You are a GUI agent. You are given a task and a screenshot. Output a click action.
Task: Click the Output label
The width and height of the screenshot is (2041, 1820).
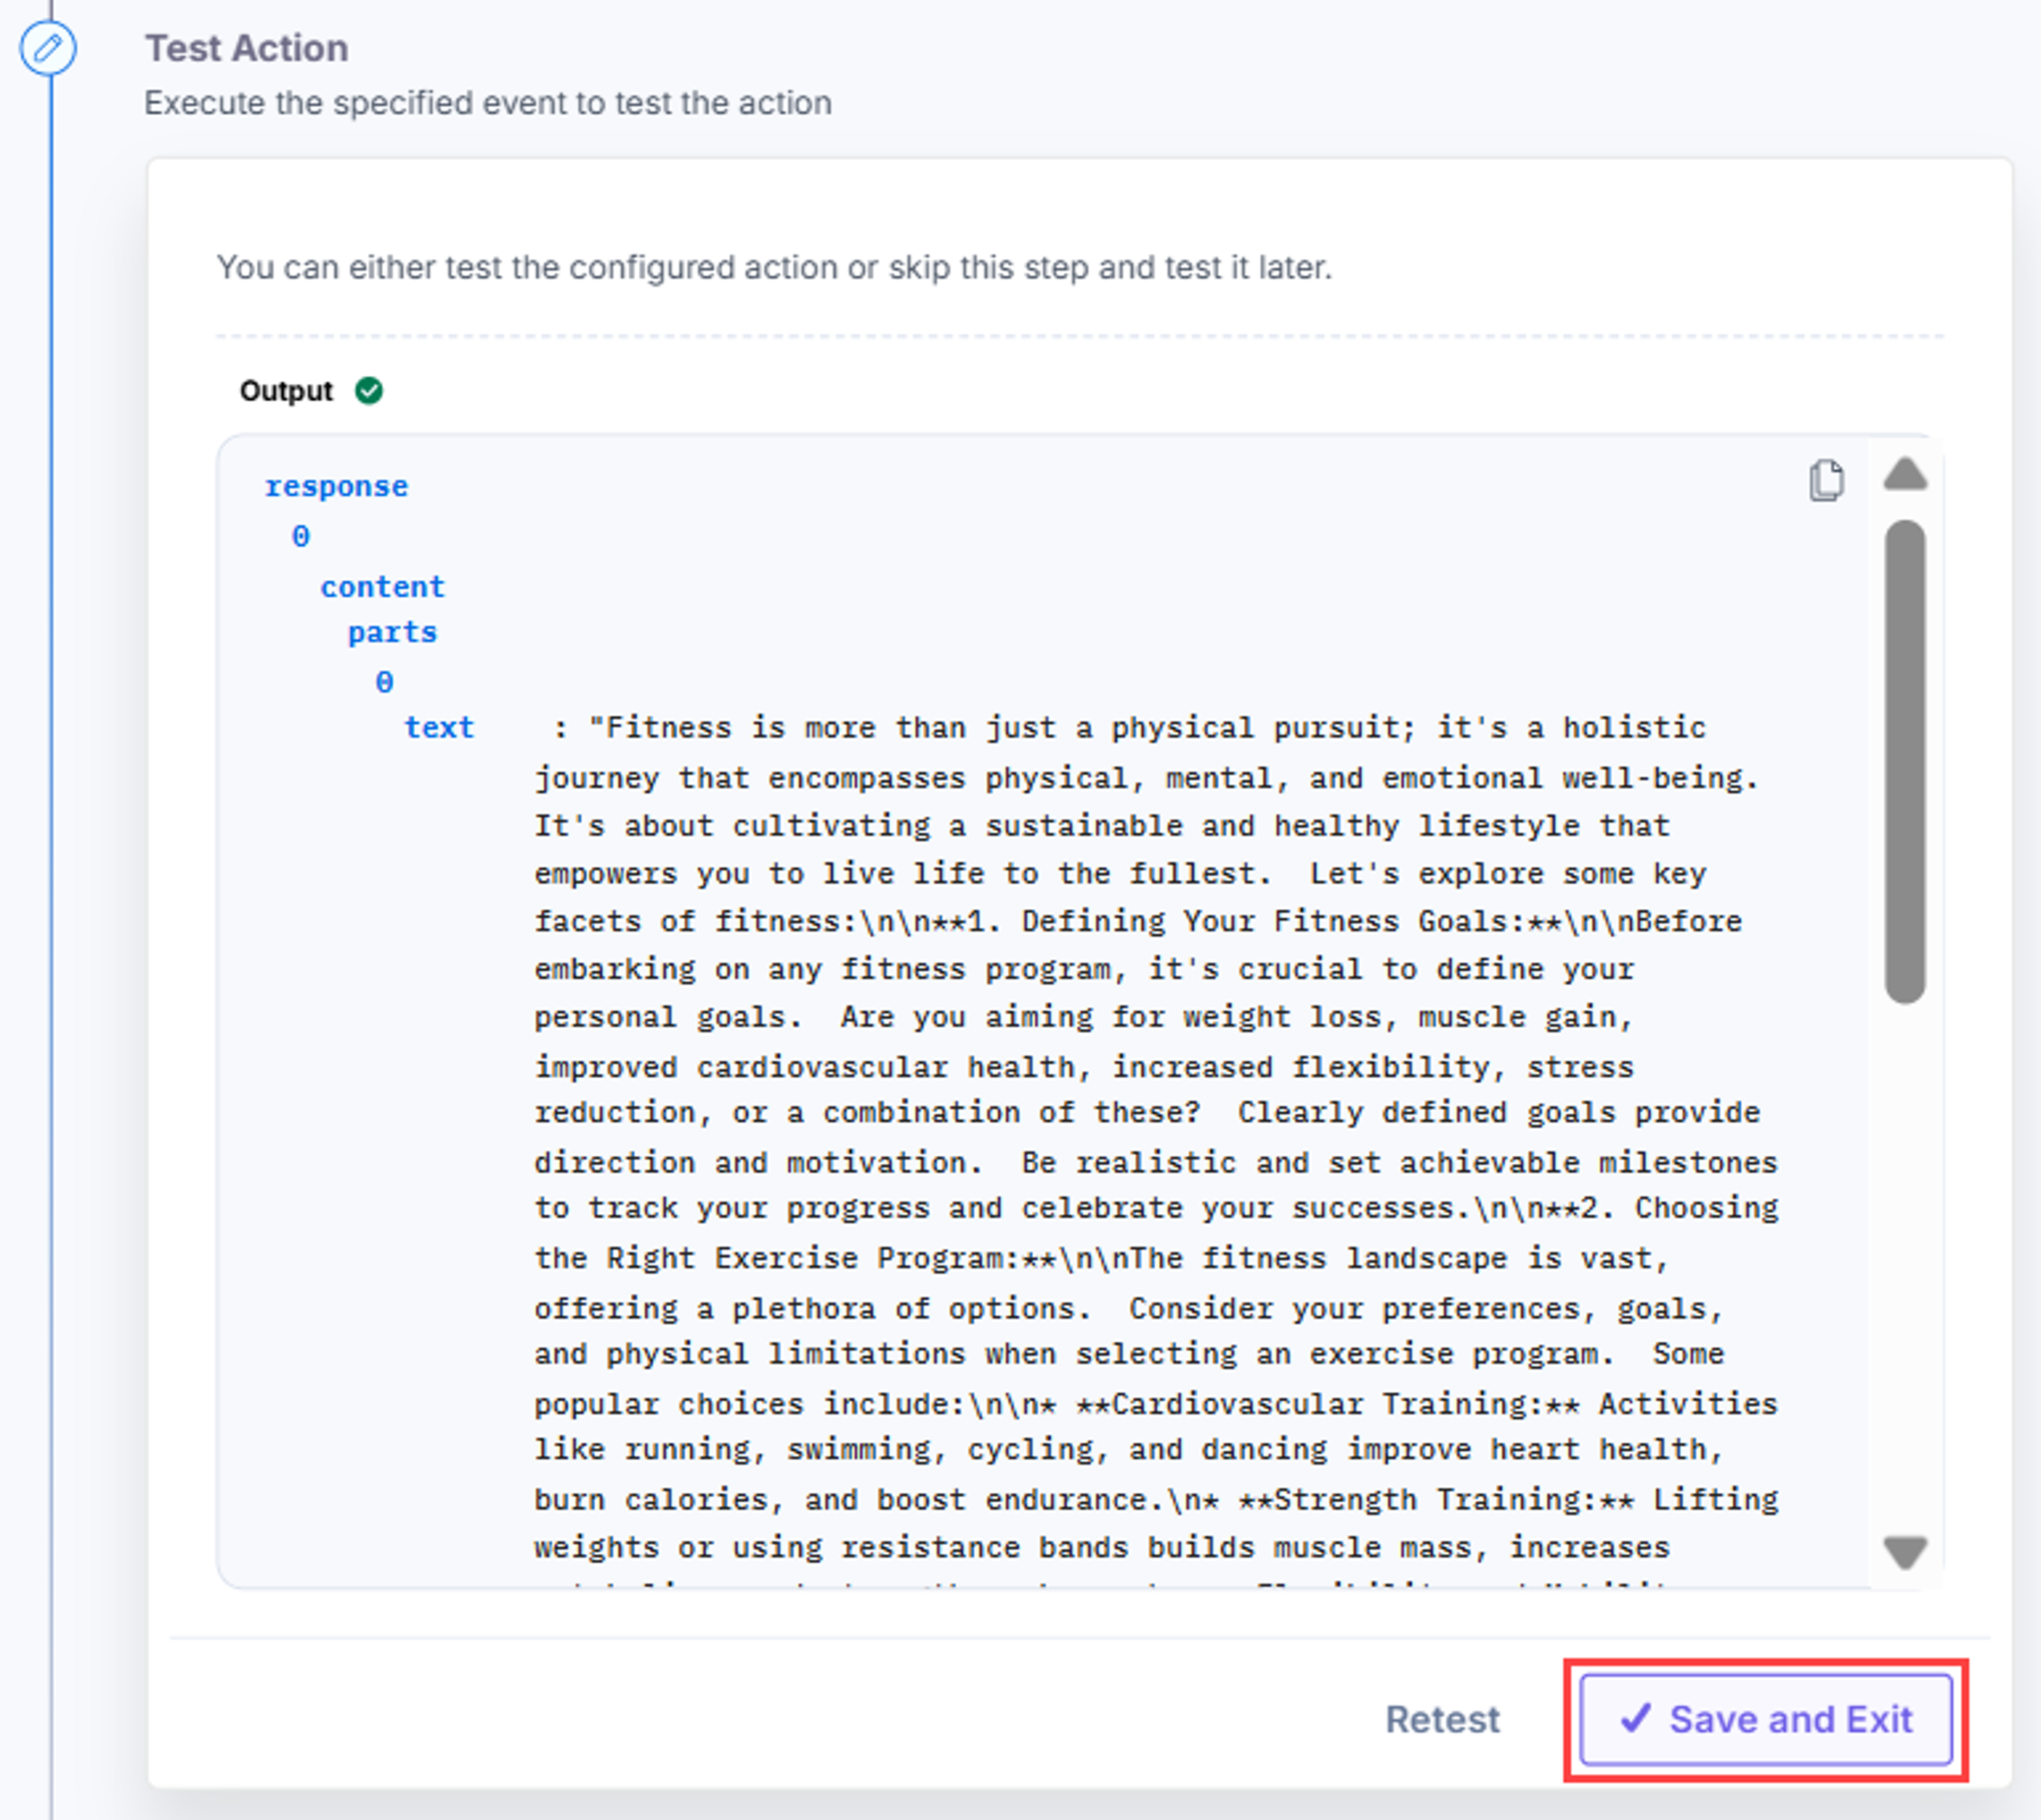point(286,390)
